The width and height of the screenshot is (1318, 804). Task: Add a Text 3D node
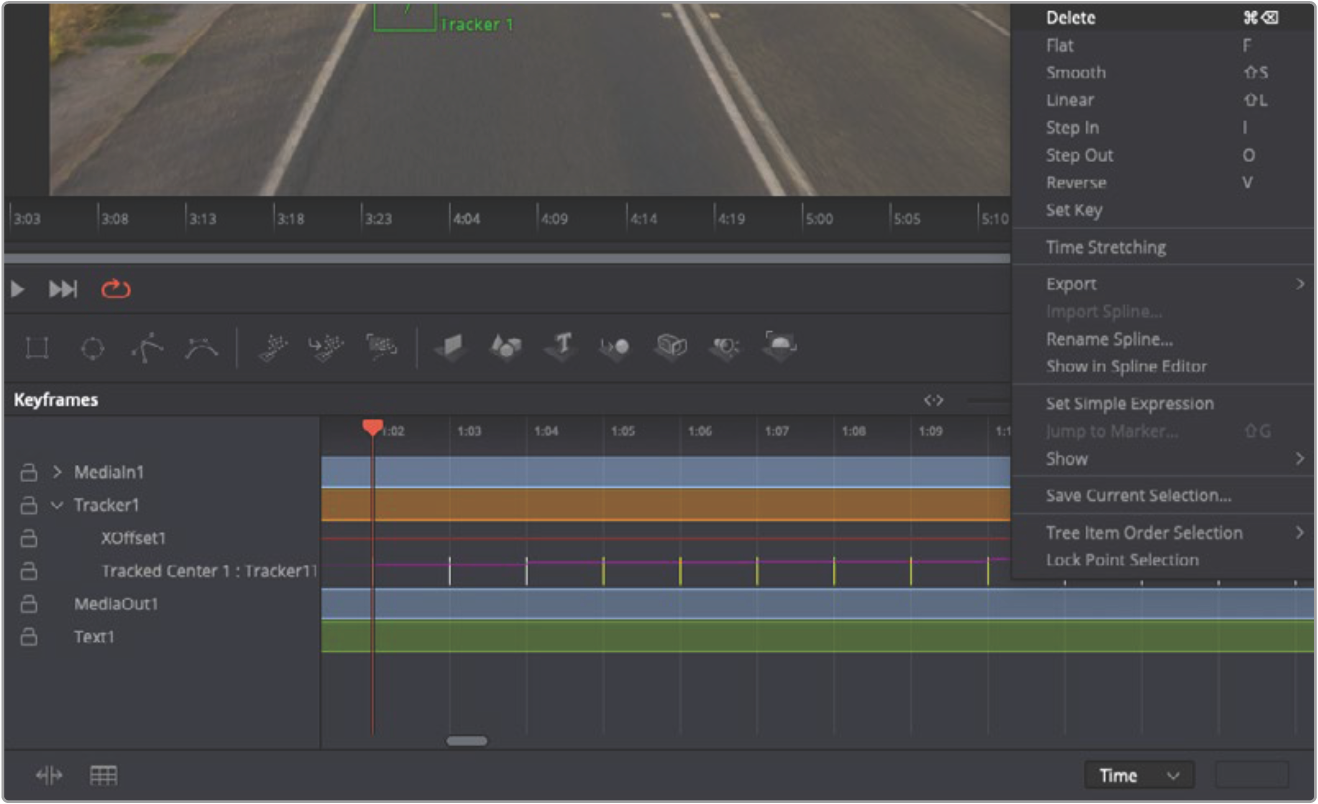[x=562, y=346]
